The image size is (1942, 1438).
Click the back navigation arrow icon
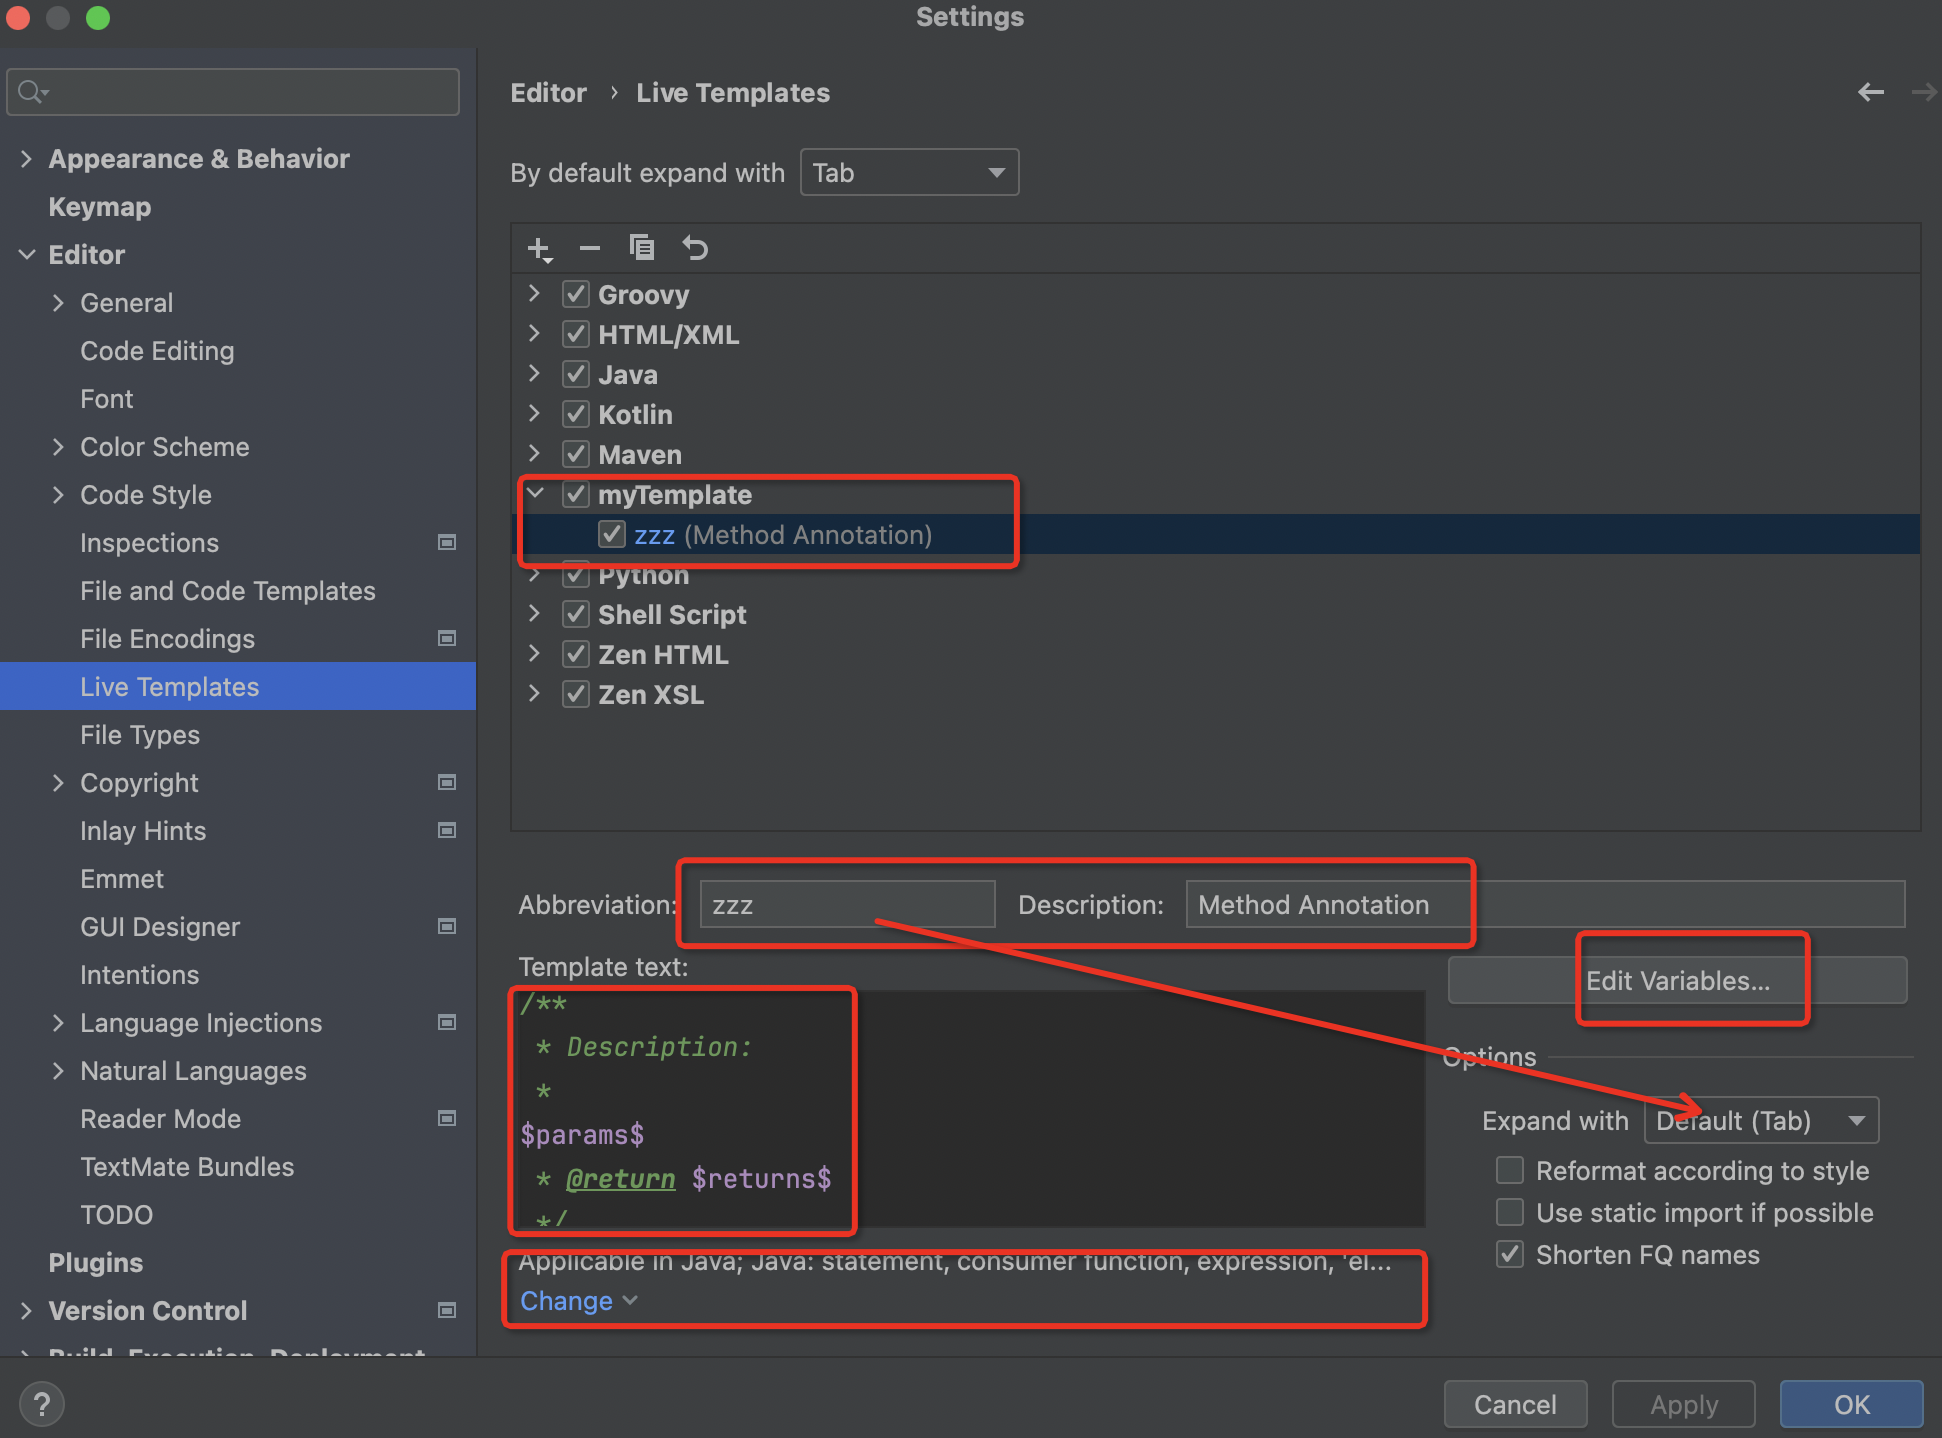tap(1871, 92)
